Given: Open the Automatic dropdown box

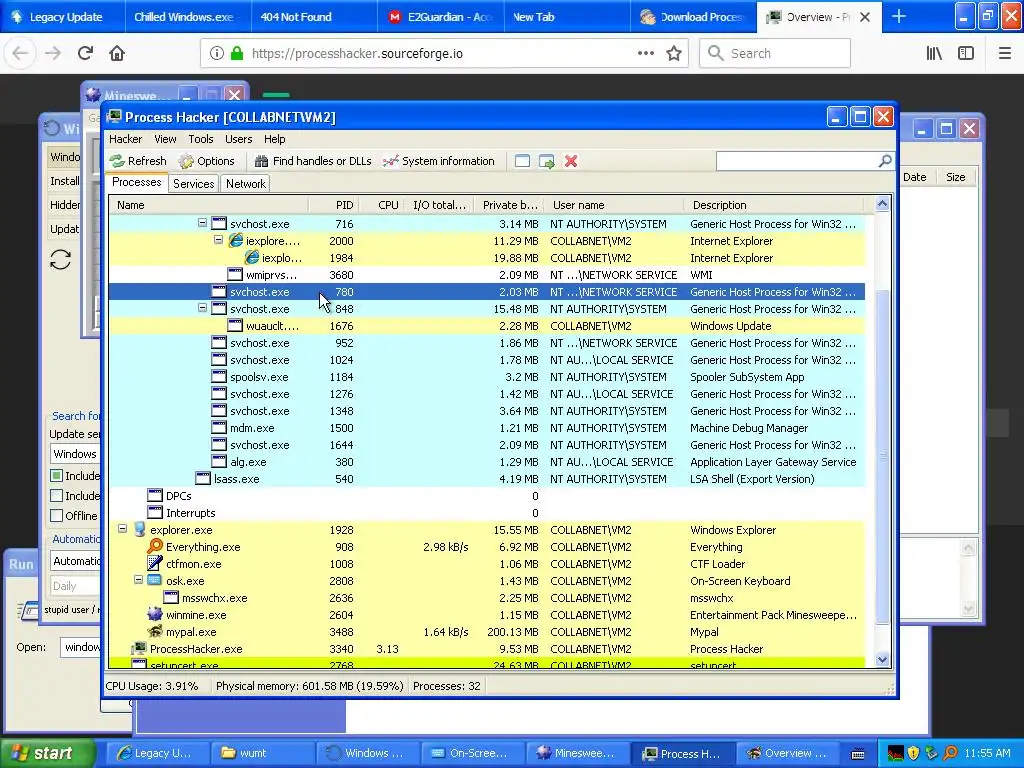Looking at the screenshot, I should coord(76,561).
